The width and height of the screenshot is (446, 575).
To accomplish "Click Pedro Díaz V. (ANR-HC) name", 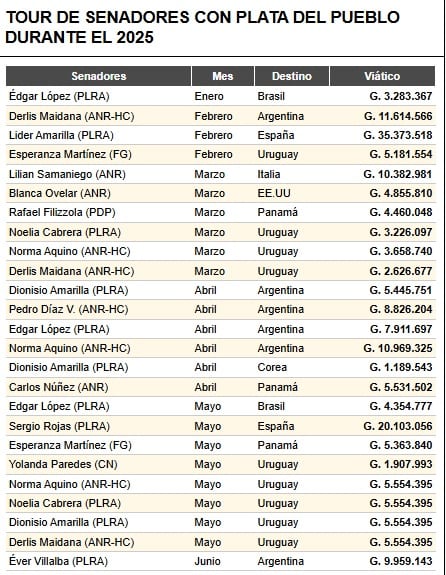I will [69, 309].
